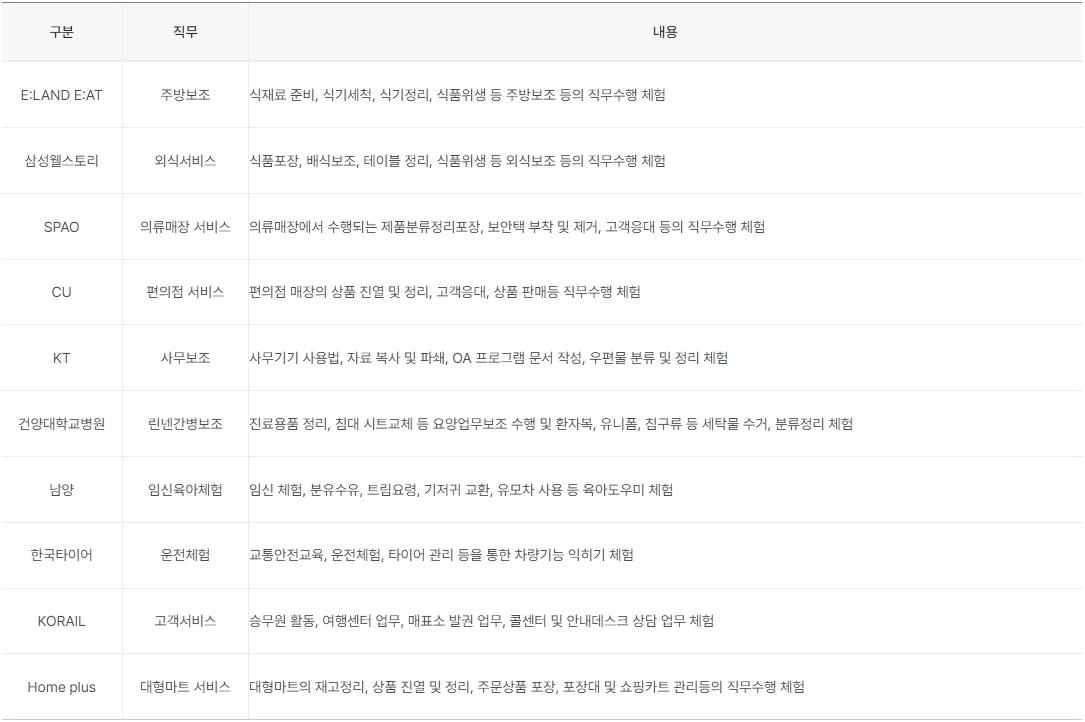Select the '고객서비스' job cell

[185, 621]
